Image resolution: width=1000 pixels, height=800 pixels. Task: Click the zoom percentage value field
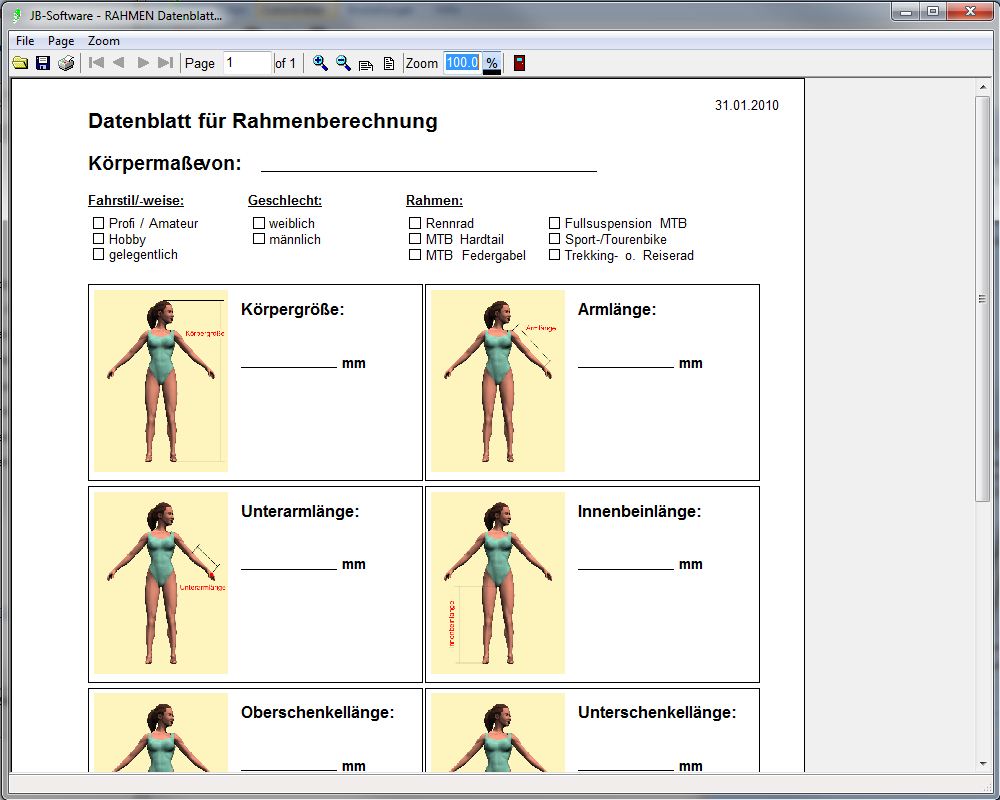click(461, 63)
